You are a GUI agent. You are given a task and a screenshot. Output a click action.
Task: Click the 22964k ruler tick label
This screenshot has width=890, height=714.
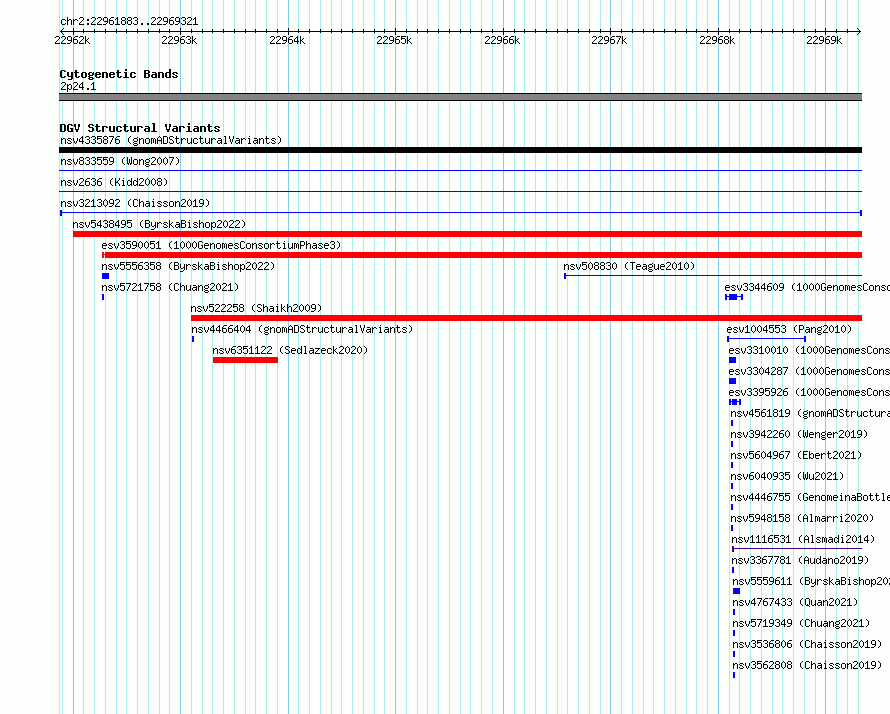click(x=287, y=40)
